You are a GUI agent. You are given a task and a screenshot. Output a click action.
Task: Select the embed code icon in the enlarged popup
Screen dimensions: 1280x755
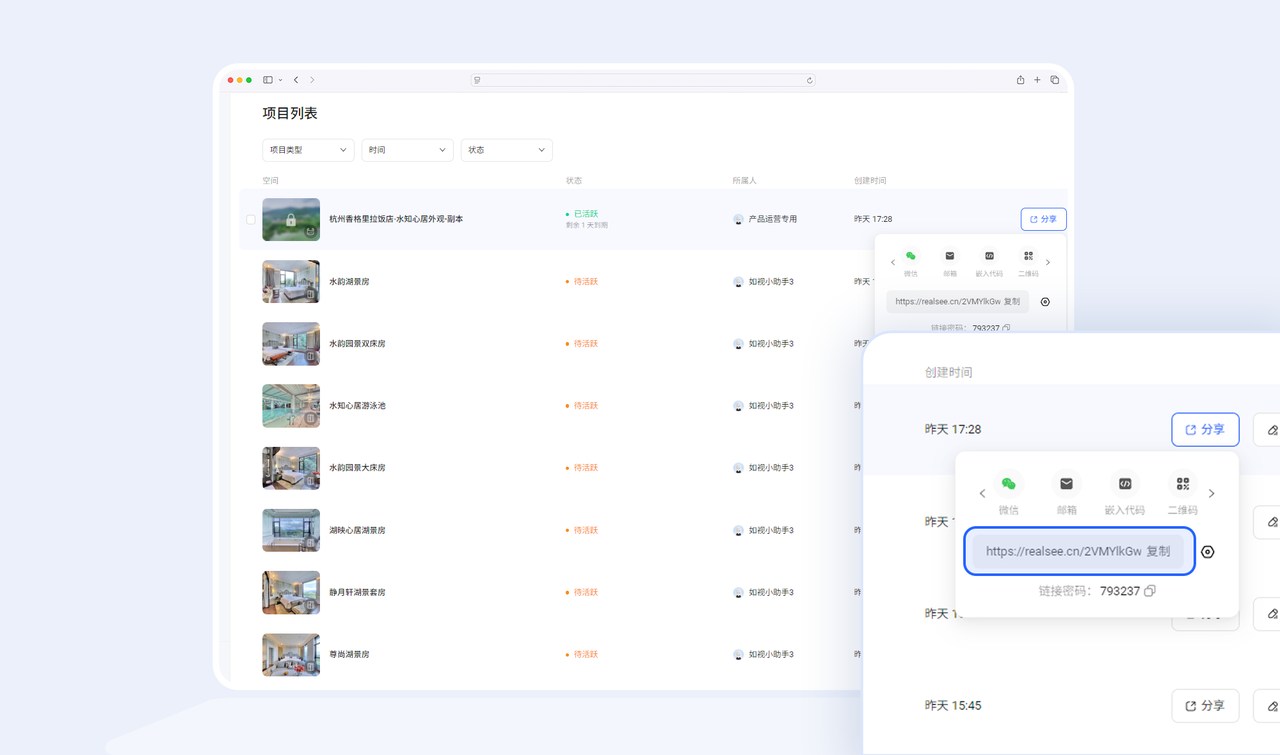pos(1124,484)
